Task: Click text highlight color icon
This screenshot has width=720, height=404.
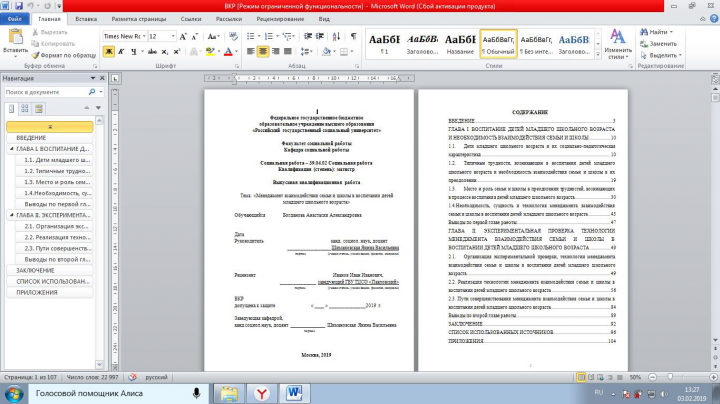Action: click(210, 51)
